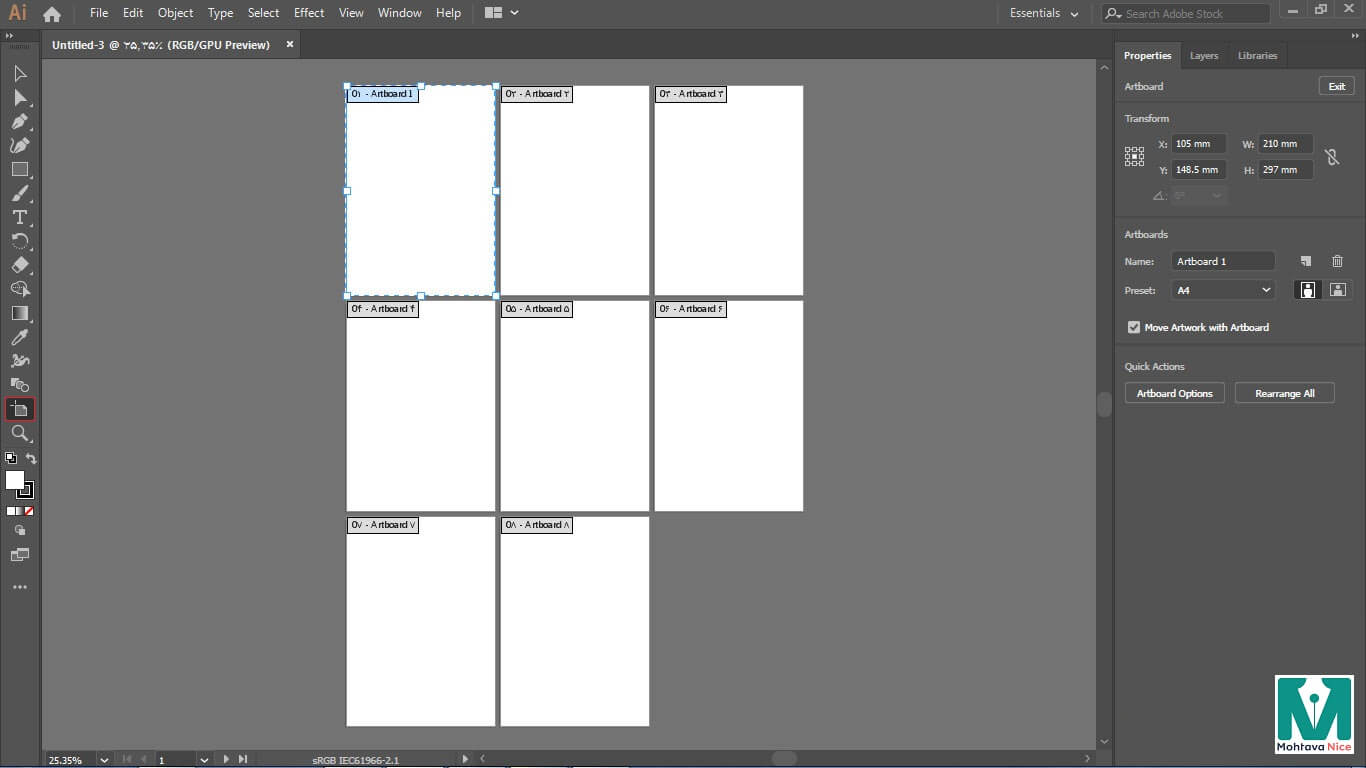Switch to the Layers tab
Screen dimensions: 1366x768
tap(1204, 55)
